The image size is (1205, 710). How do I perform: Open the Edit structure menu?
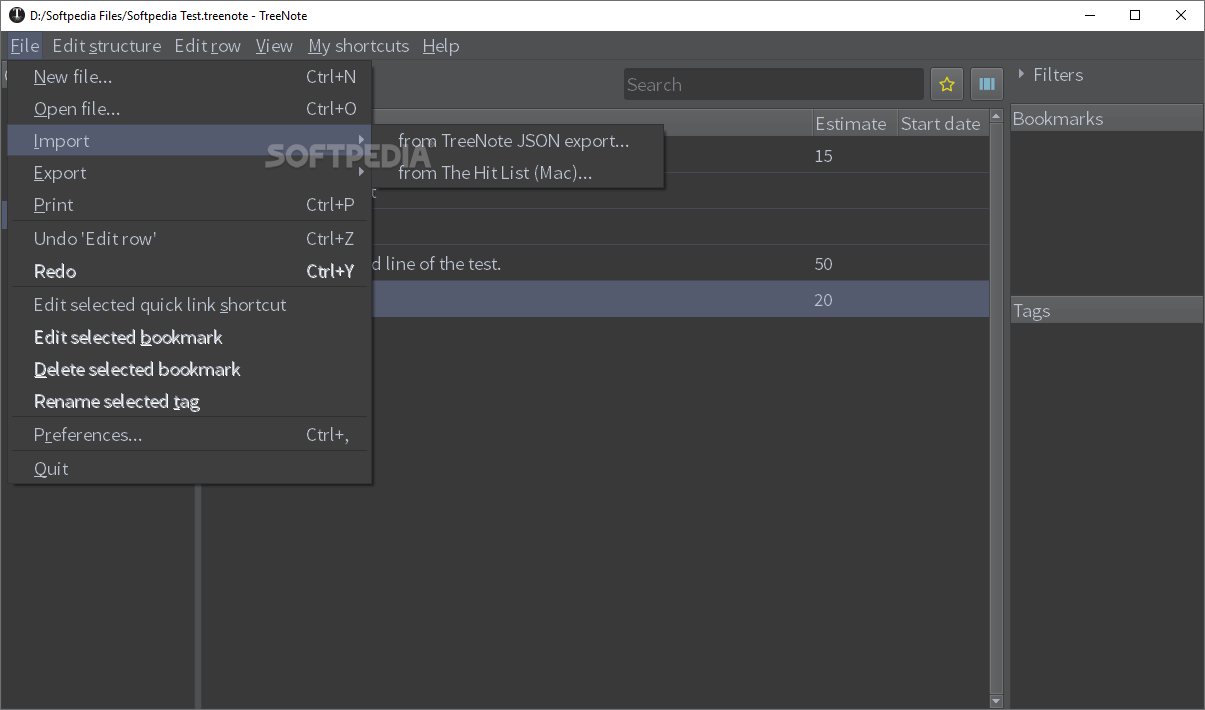[107, 46]
